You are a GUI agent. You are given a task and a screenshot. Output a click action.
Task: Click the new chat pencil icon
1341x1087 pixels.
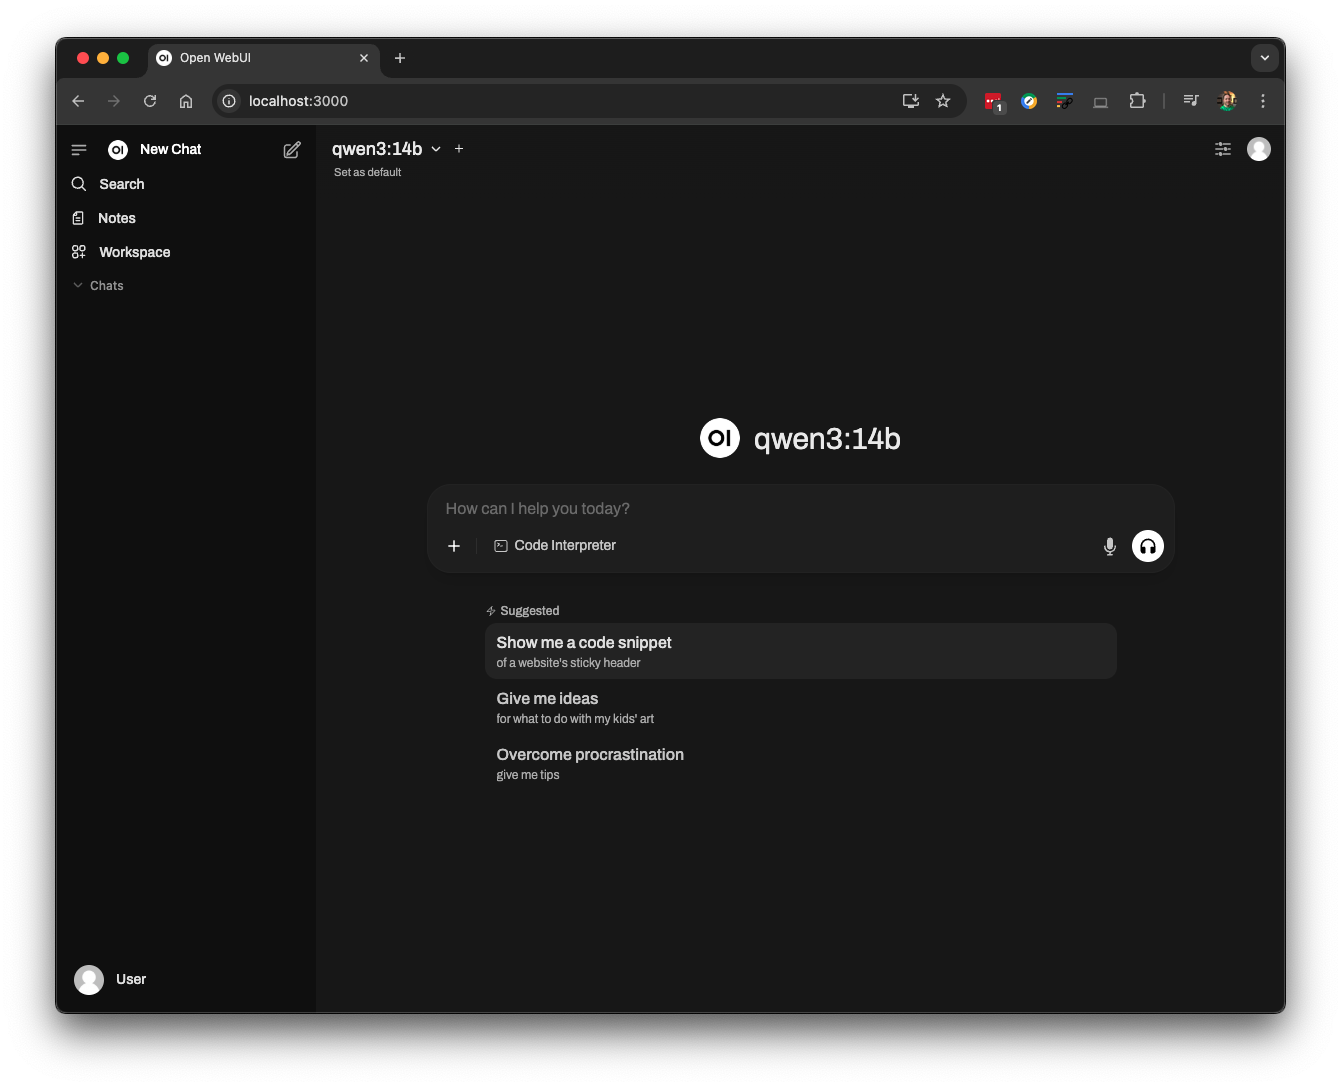pyautogui.click(x=292, y=150)
